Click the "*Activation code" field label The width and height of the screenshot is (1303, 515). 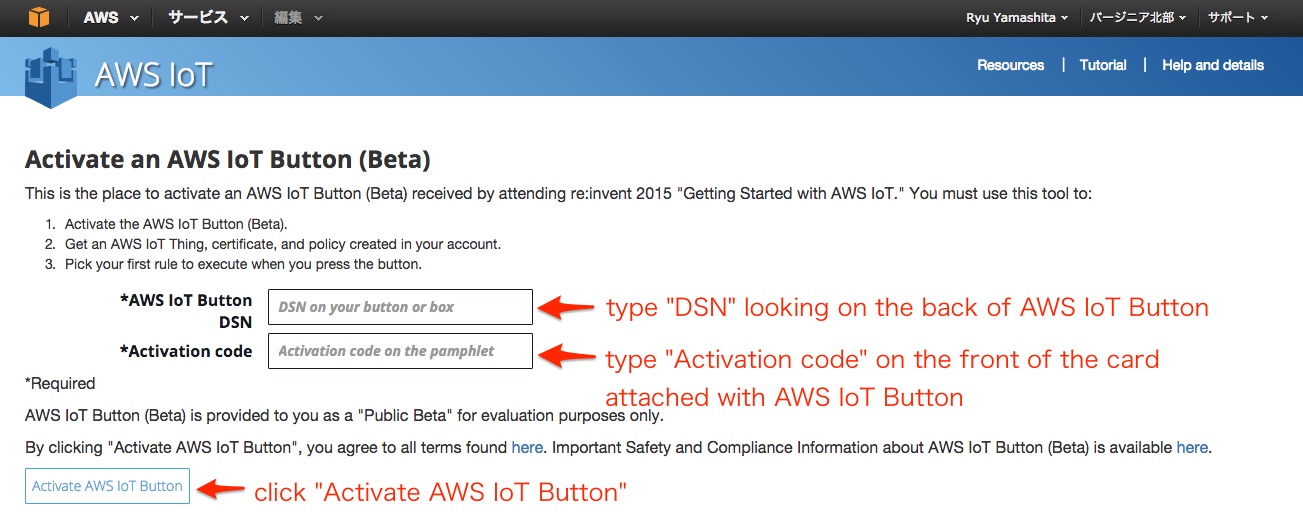coord(186,351)
